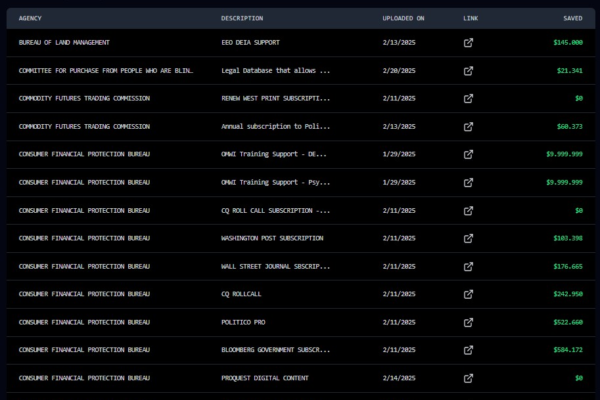Click WASHINGTON POST SUBSCRIPTION description
Screen dimensions: 600x400
272,238
